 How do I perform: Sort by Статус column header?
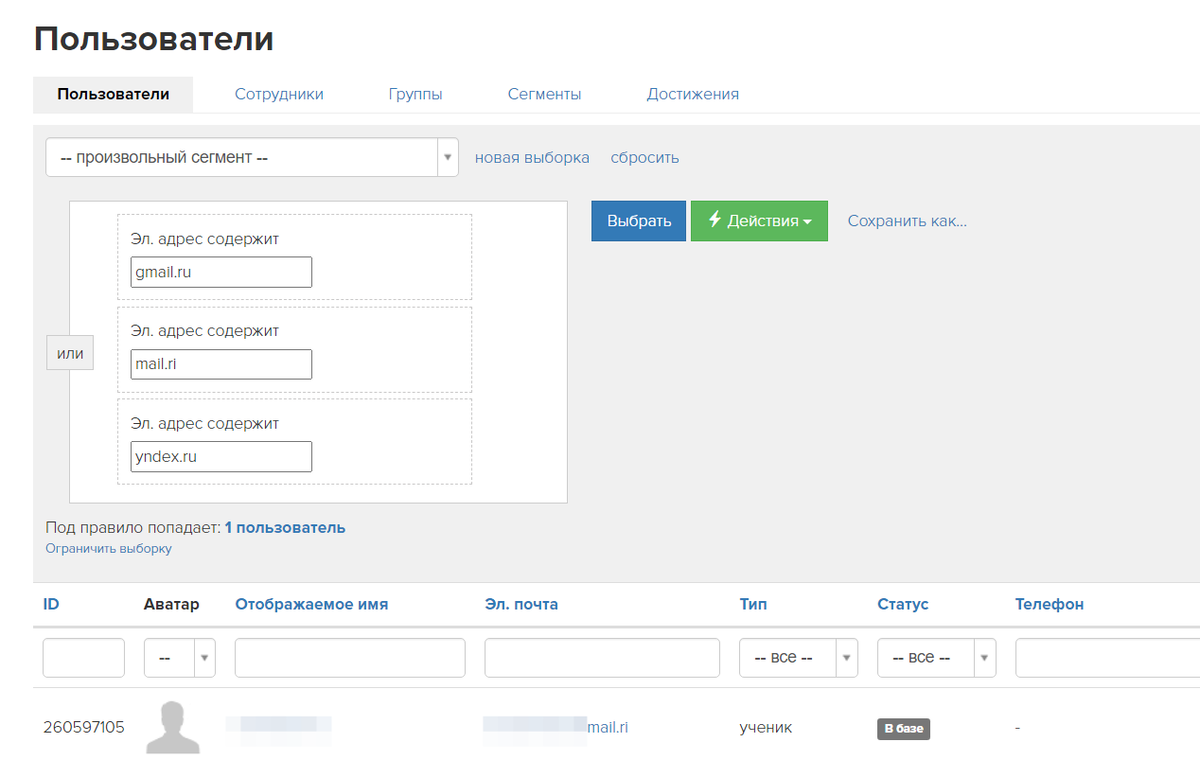[x=903, y=604]
